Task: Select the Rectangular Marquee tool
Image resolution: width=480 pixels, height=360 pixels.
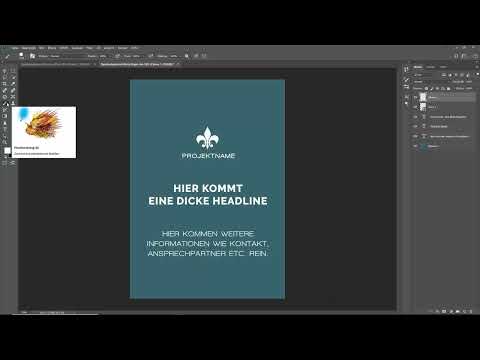Action: [x=13, y=71]
